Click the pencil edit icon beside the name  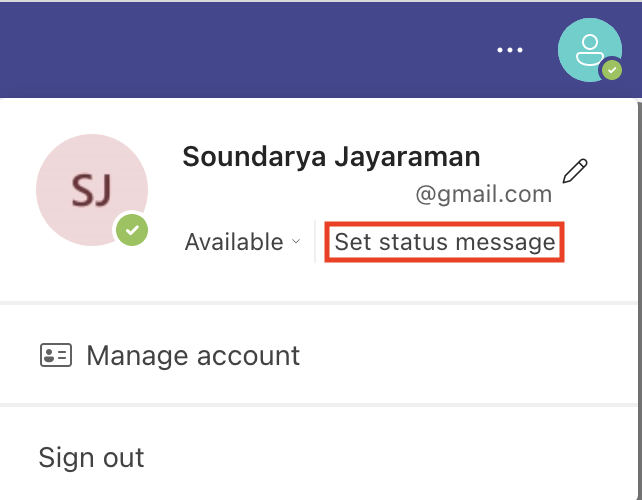pos(574,171)
